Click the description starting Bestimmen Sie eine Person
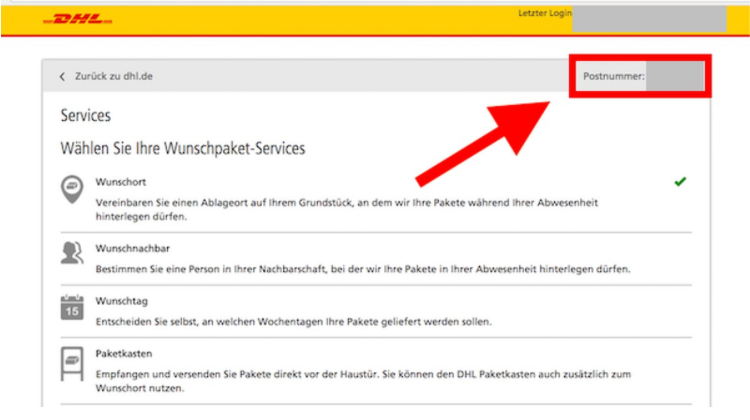Viewport: 750px width, 420px height. pyautogui.click(x=363, y=269)
